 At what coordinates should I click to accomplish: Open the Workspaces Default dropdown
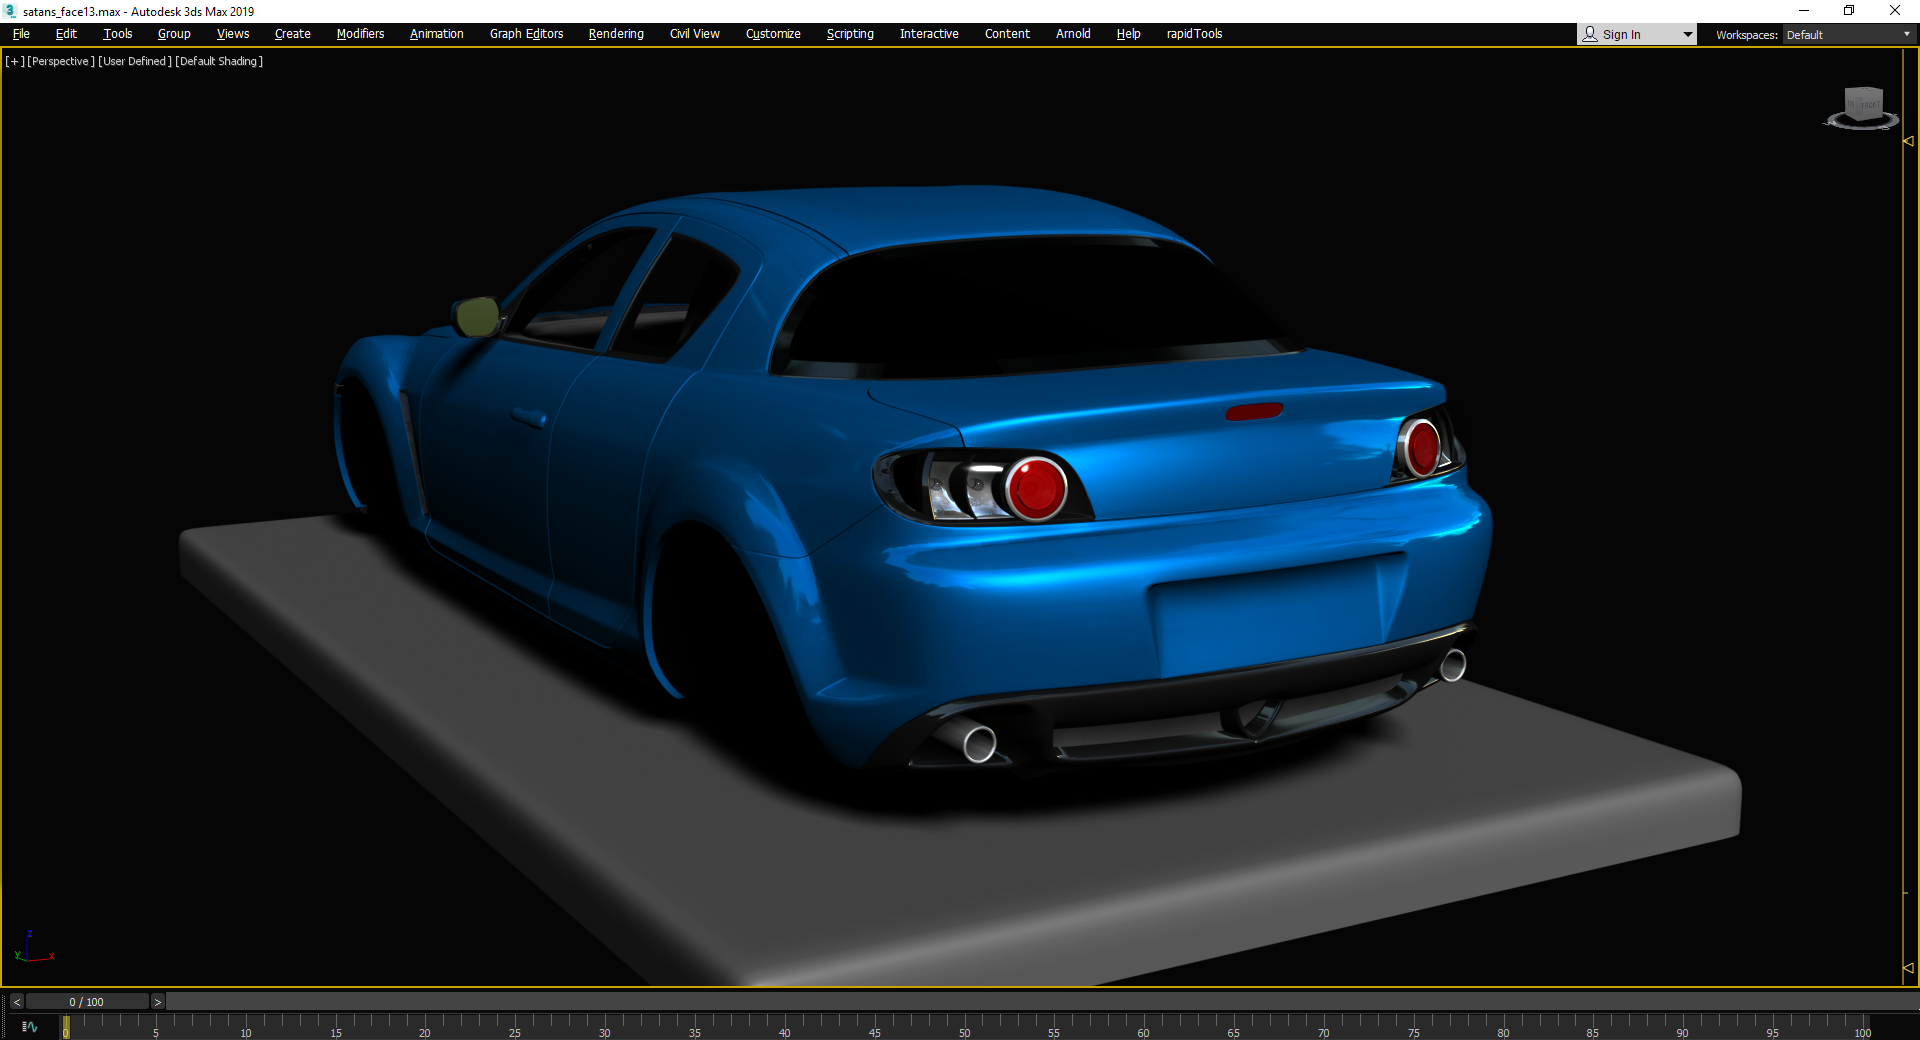tap(1848, 35)
